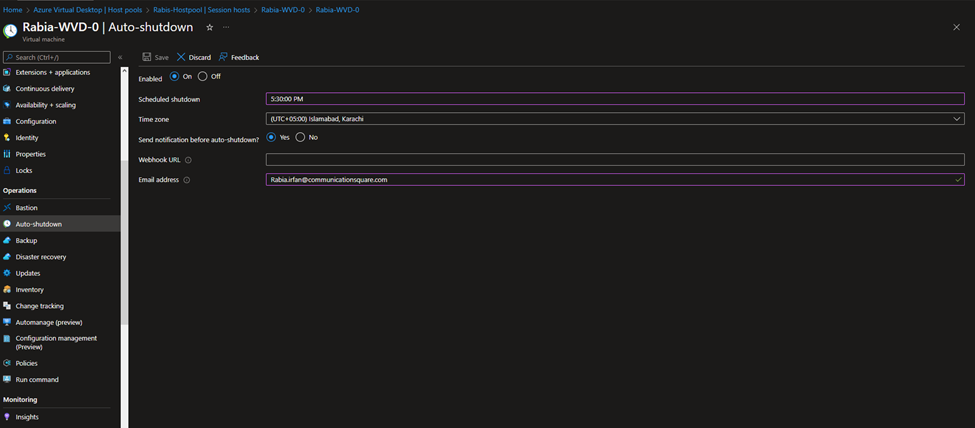
Task: Click the Bastion icon
Action: tap(7, 207)
